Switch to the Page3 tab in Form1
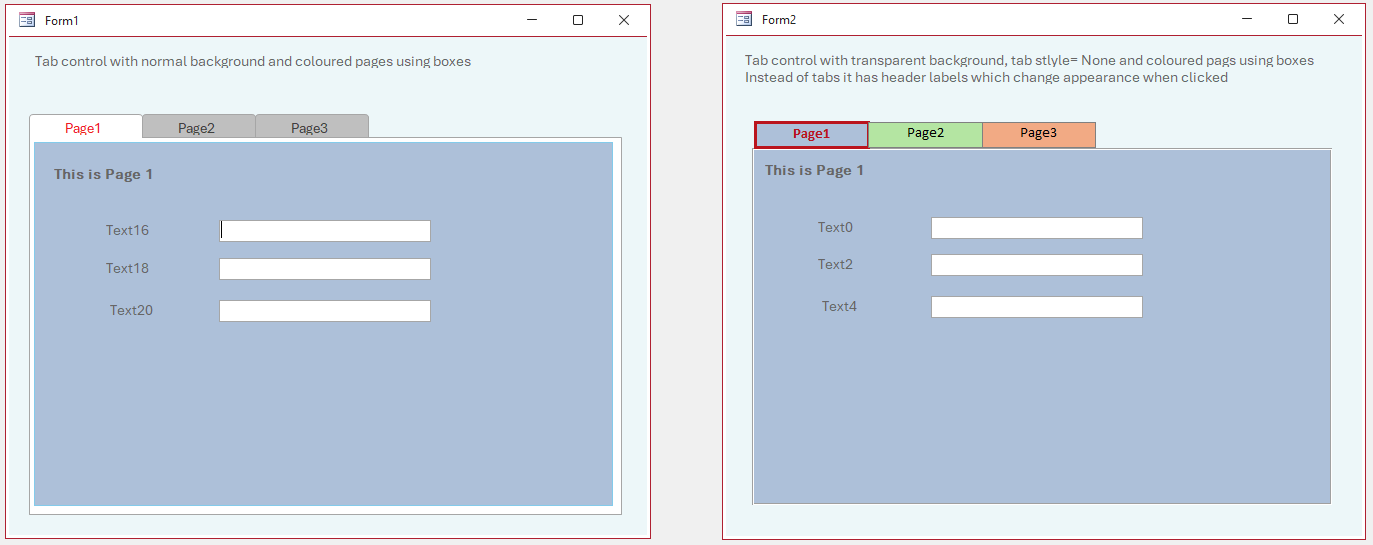This screenshot has width=1373, height=545. (312, 127)
